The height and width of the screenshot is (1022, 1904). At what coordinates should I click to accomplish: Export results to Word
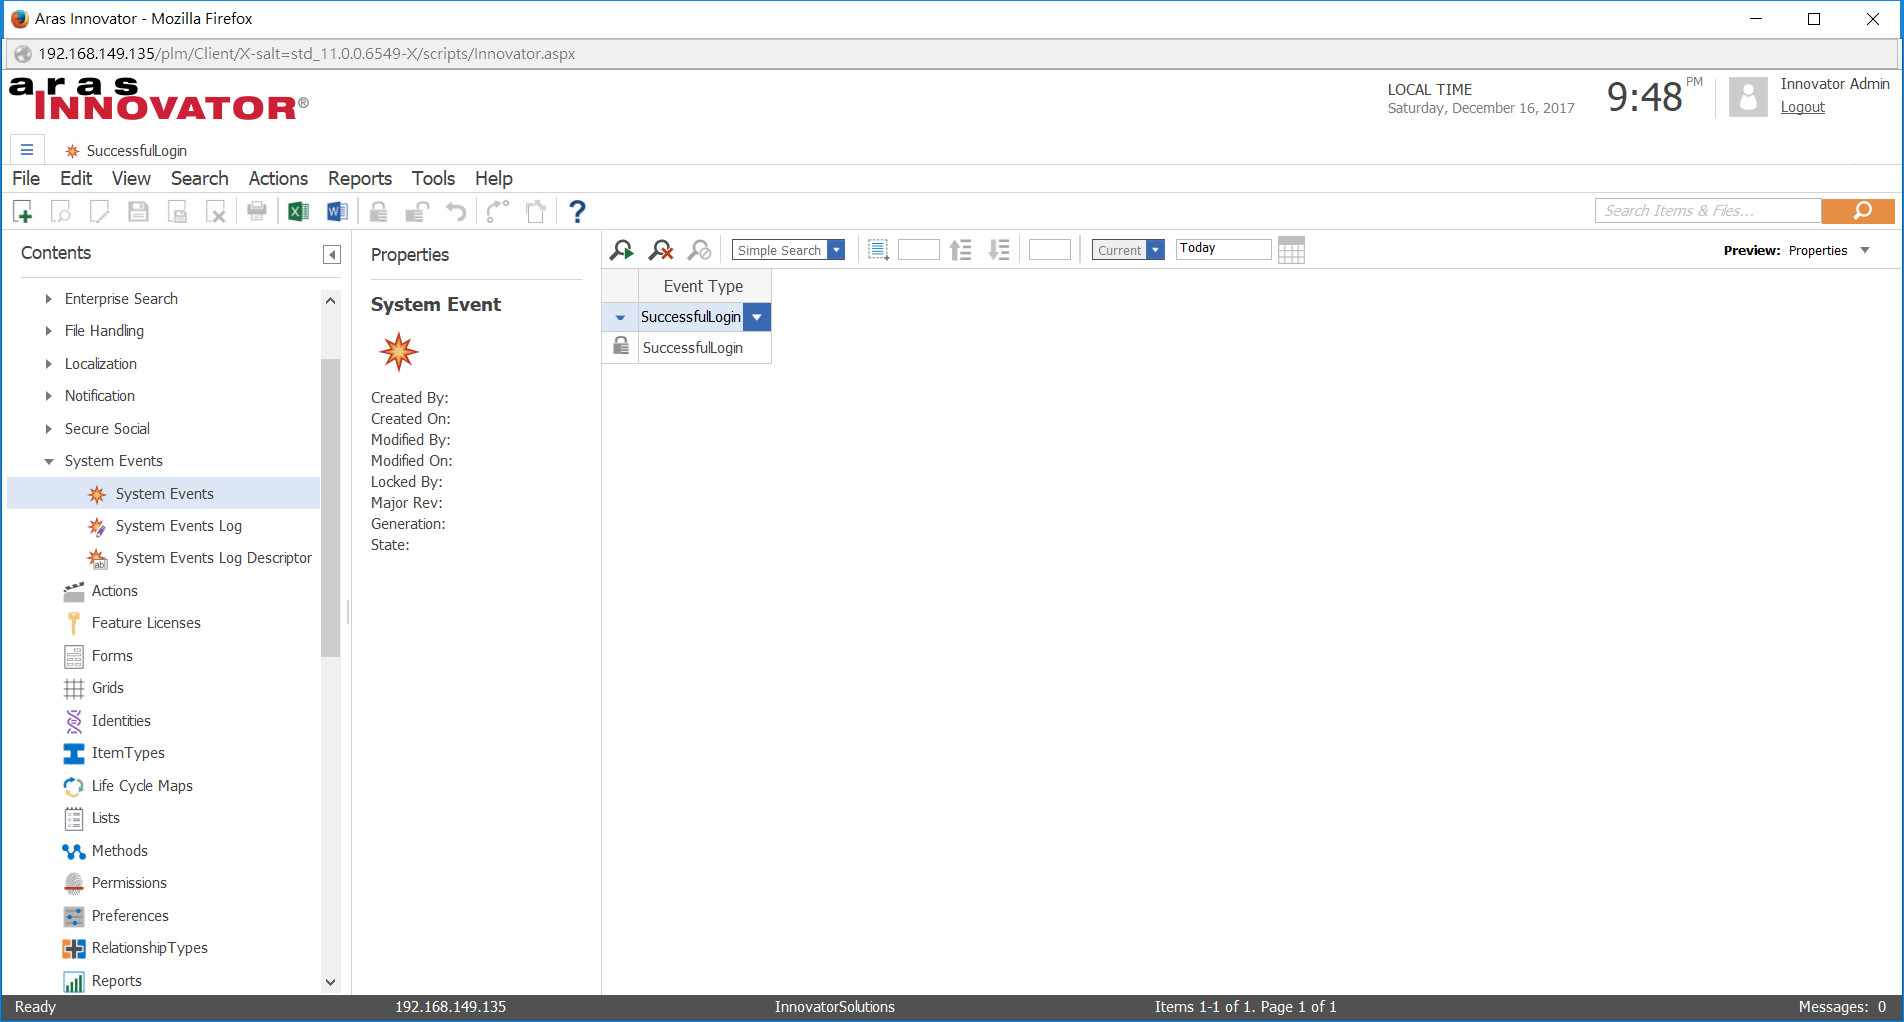point(337,211)
